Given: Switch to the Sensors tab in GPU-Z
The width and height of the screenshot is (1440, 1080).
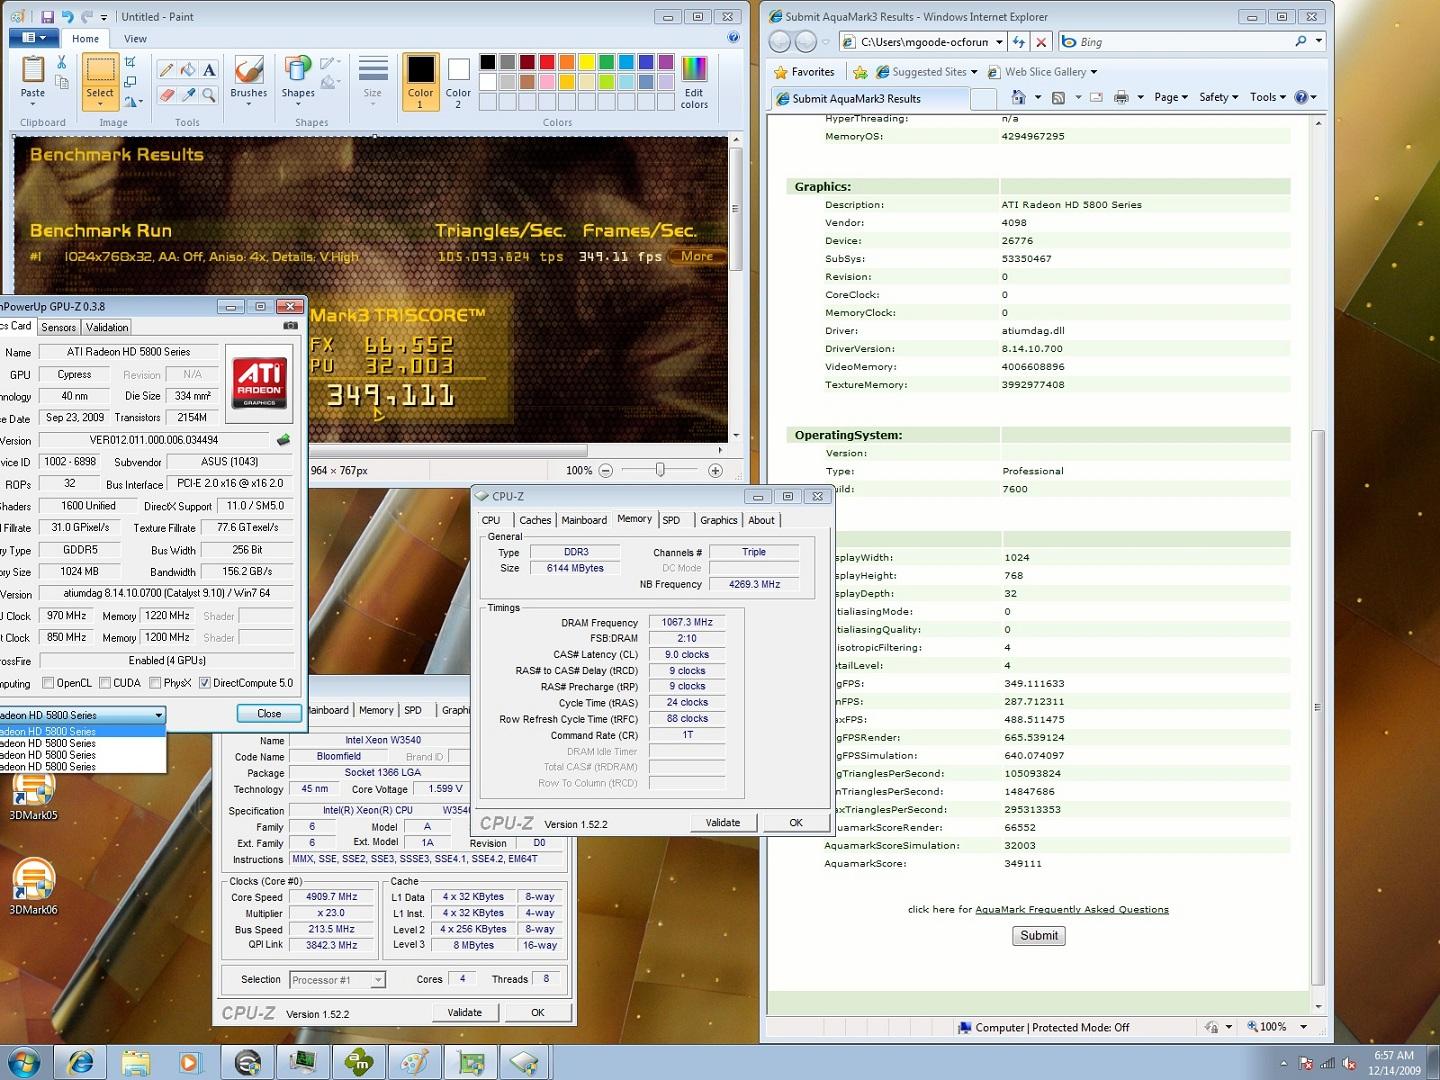Looking at the screenshot, I should (x=58, y=327).
